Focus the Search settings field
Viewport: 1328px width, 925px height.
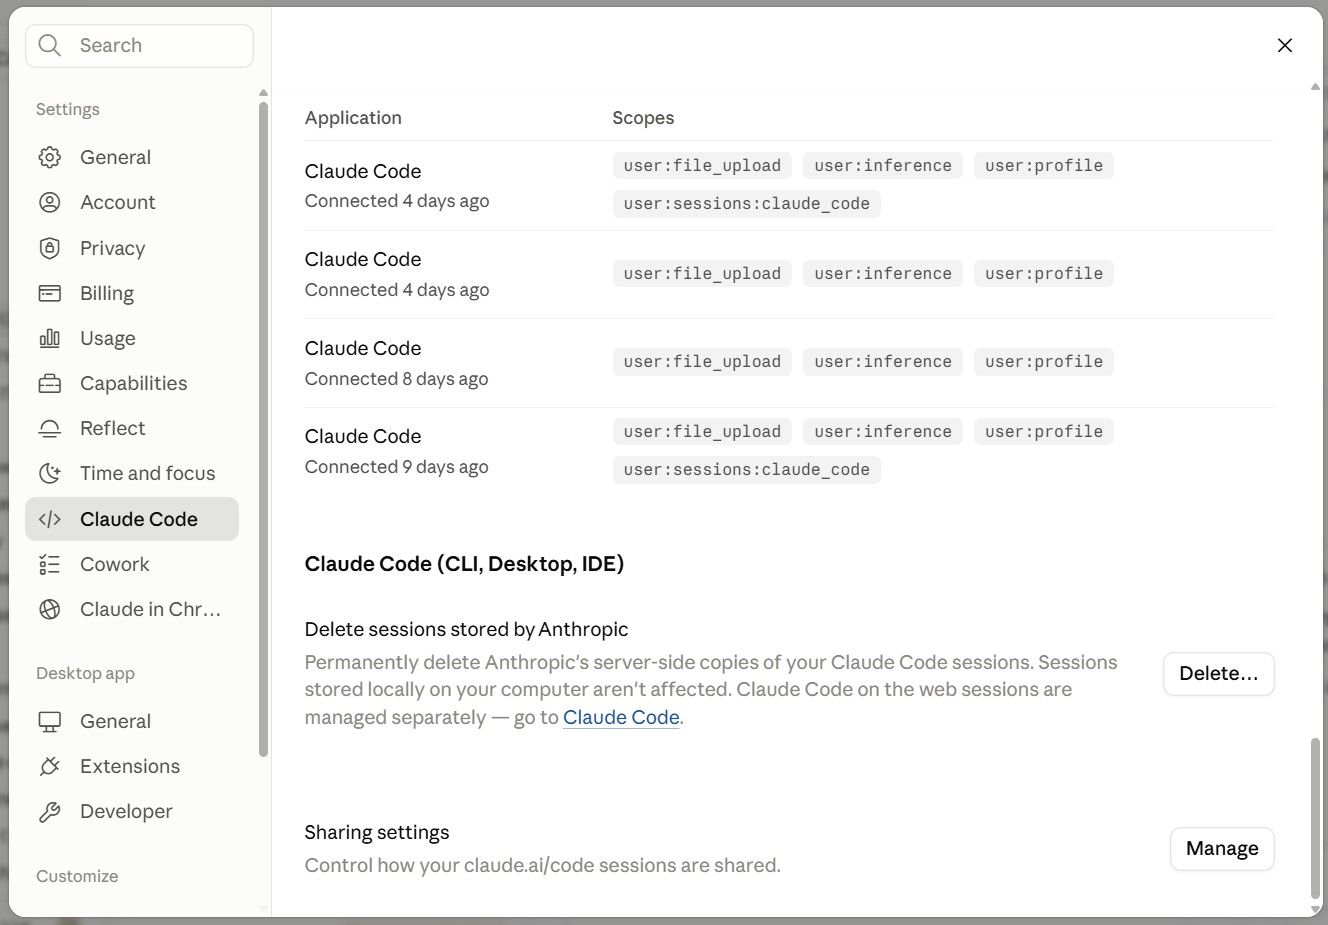(x=139, y=46)
